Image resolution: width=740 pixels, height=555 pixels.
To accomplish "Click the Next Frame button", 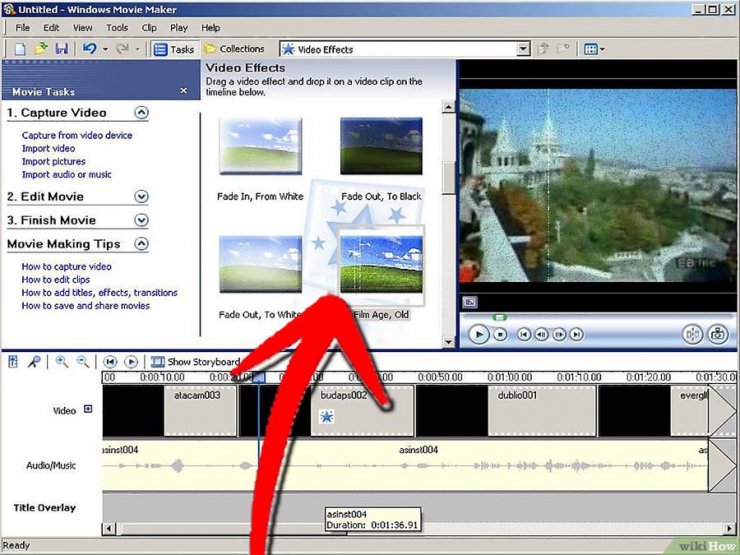I will click(x=559, y=334).
